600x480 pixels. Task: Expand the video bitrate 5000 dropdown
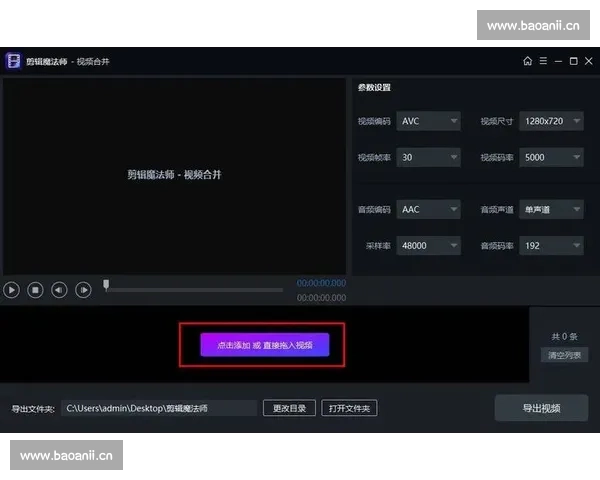pyautogui.click(x=551, y=157)
